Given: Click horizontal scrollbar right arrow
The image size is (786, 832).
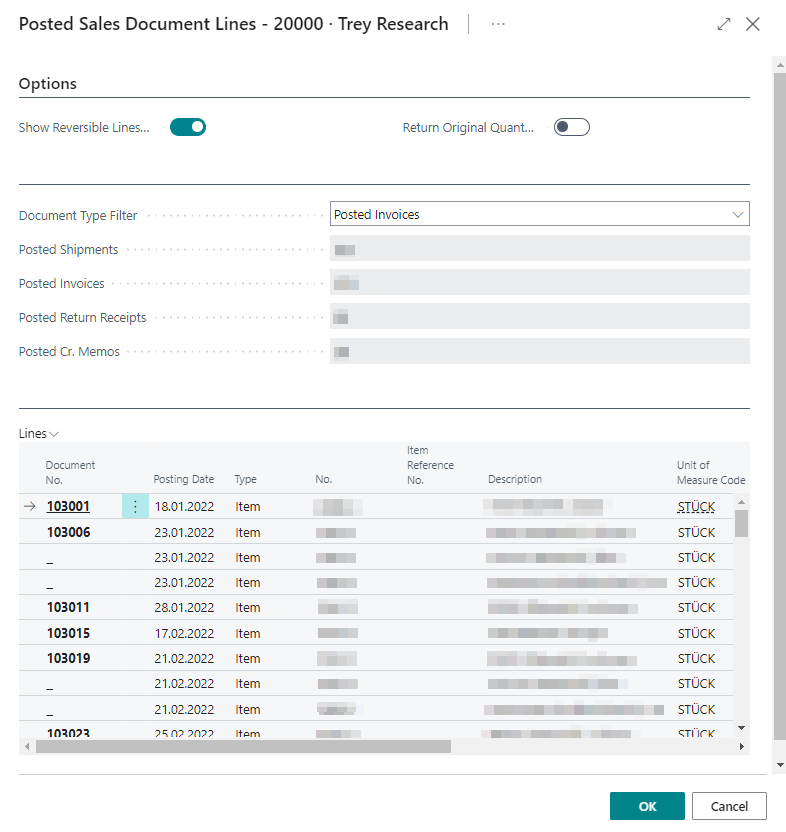Looking at the screenshot, I should pos(741,747).
